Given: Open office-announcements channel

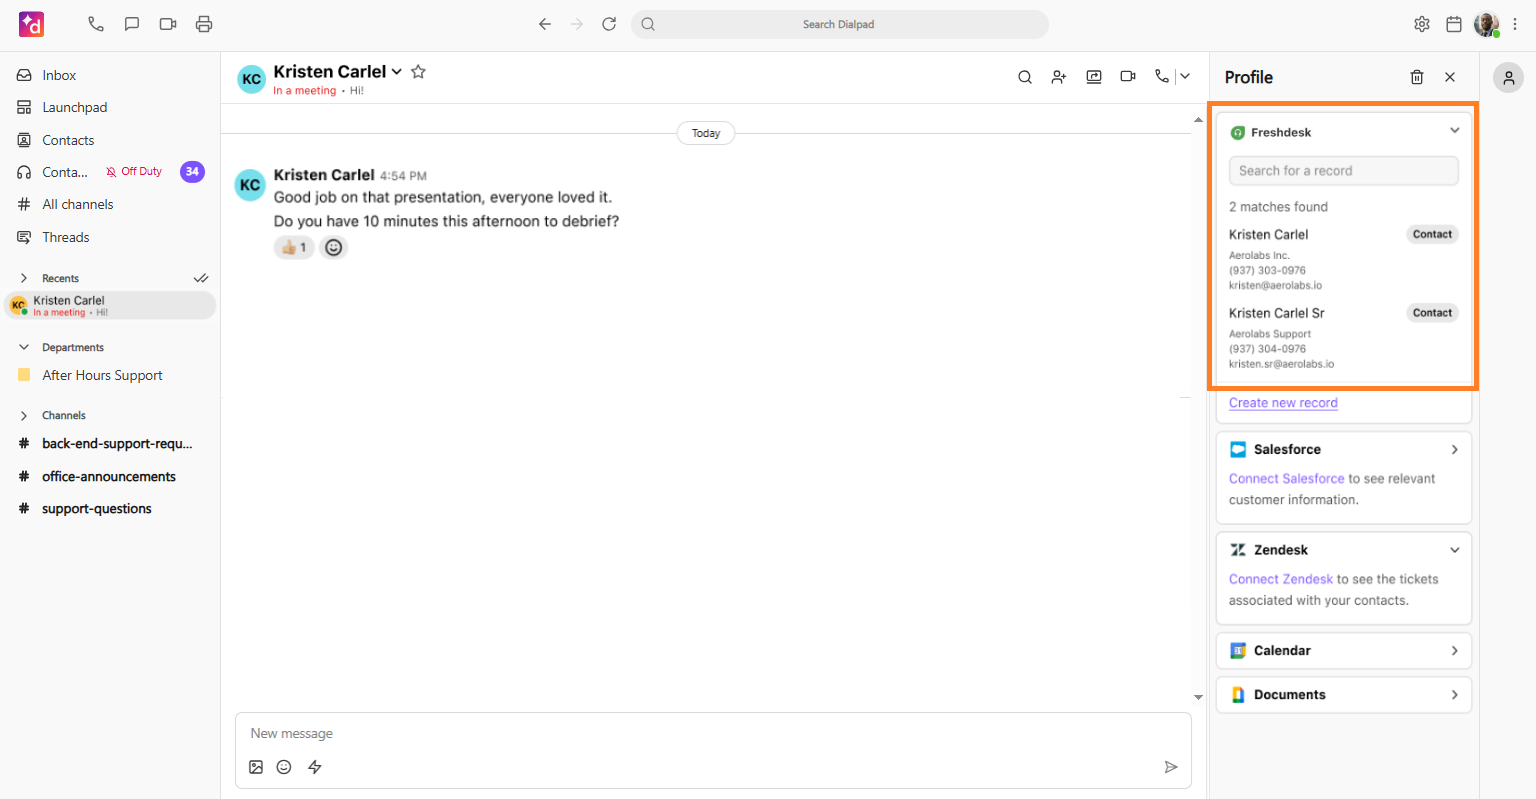Looking at the screenshot, I should click(110, 476).
